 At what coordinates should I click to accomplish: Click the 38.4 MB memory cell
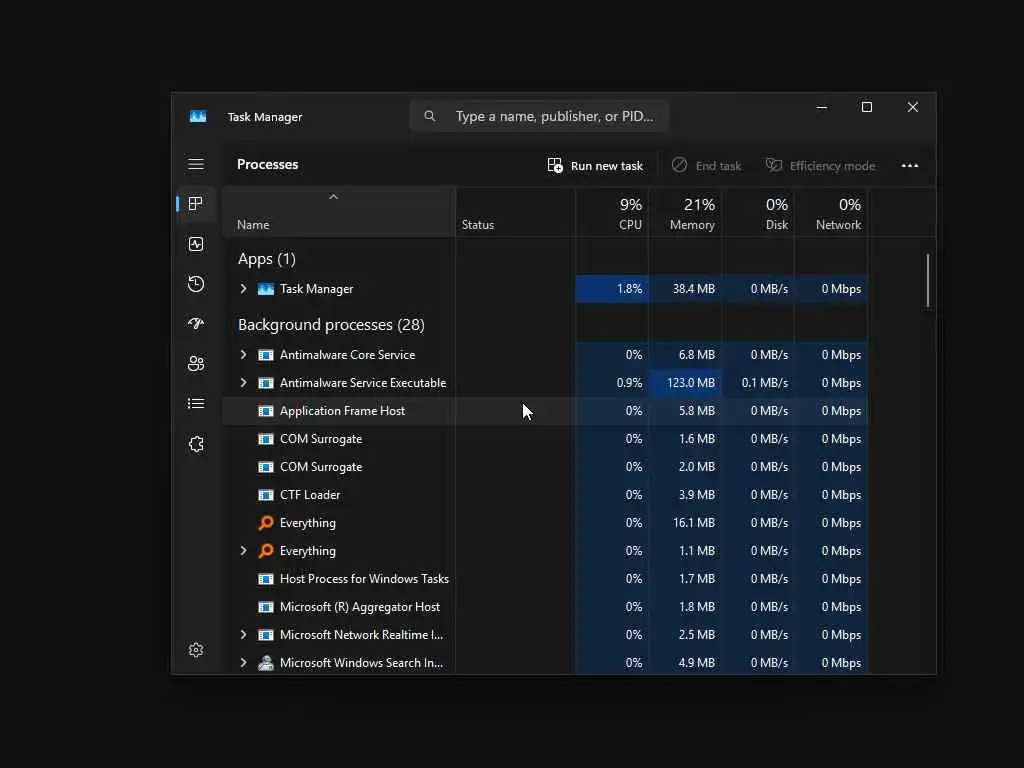coord(685,289)
